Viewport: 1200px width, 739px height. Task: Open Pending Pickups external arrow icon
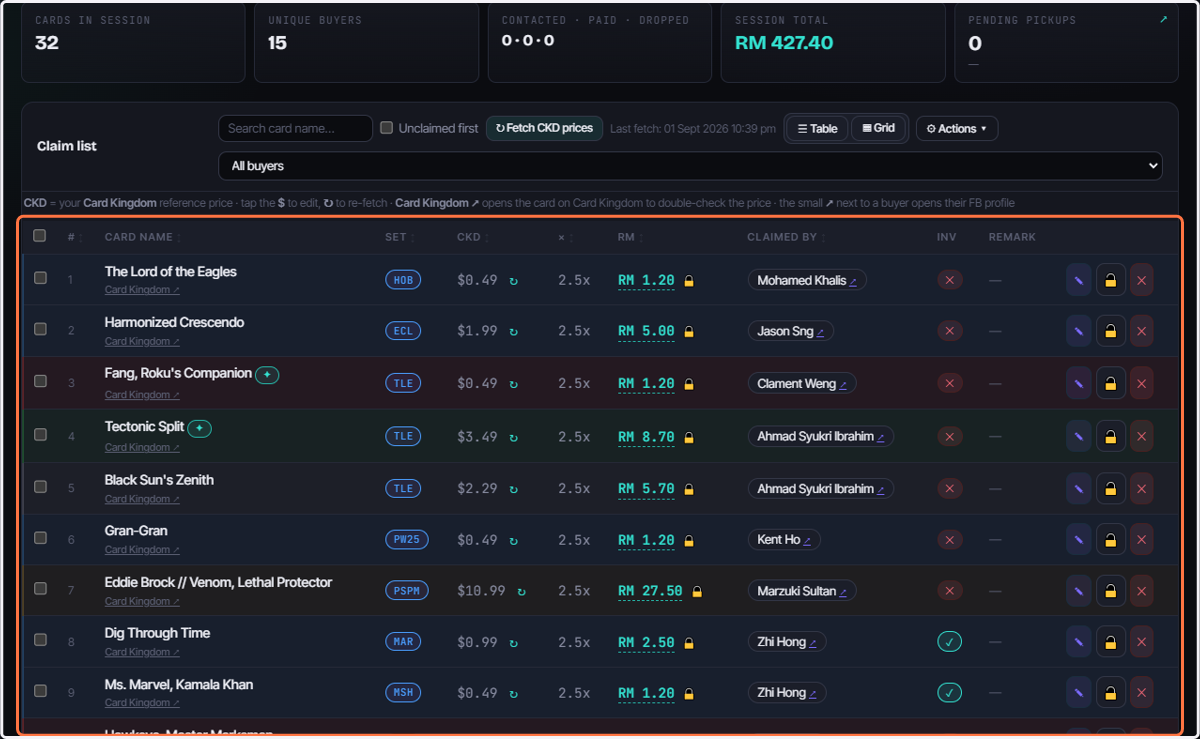click(x=1163, y=19)
